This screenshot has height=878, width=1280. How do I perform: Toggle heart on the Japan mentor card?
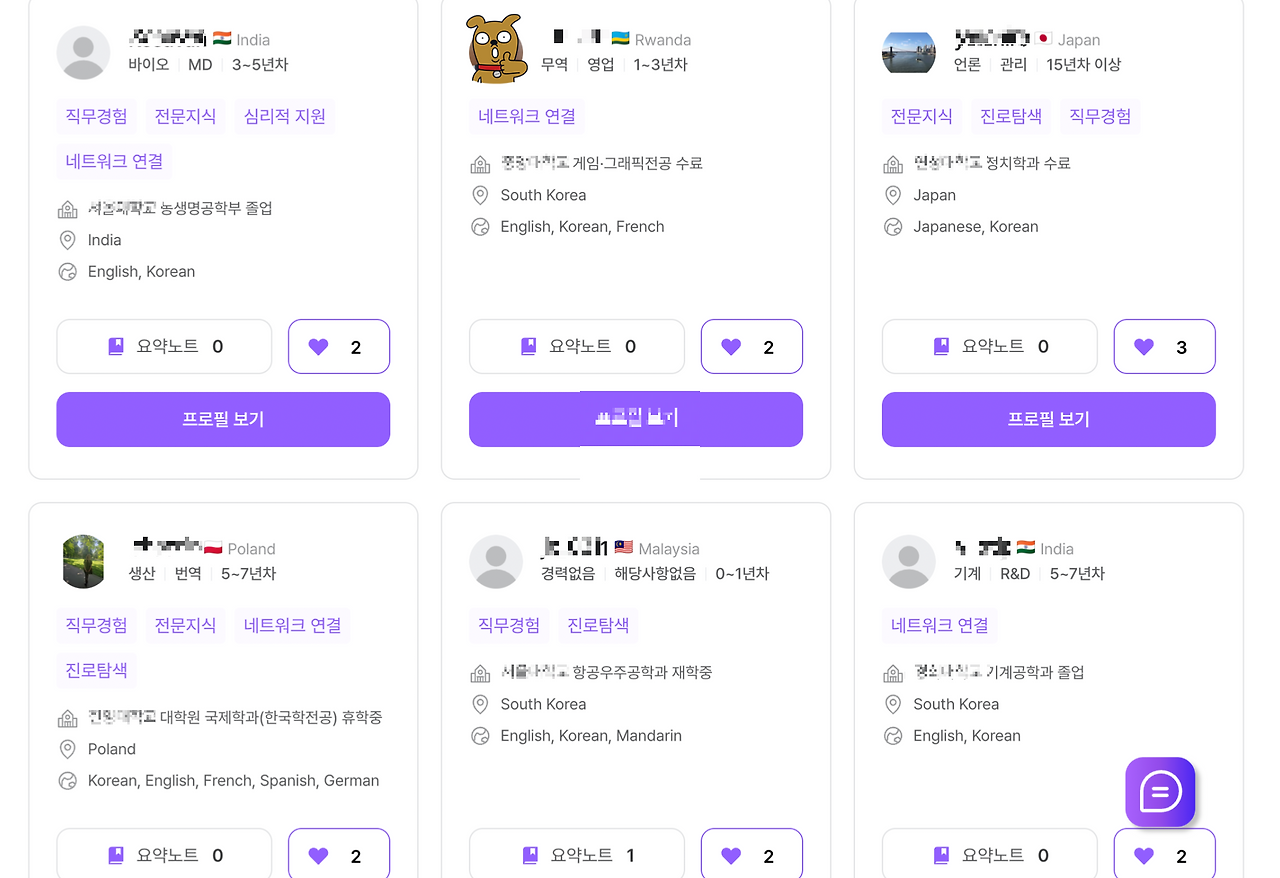(x=1164, y=347)
